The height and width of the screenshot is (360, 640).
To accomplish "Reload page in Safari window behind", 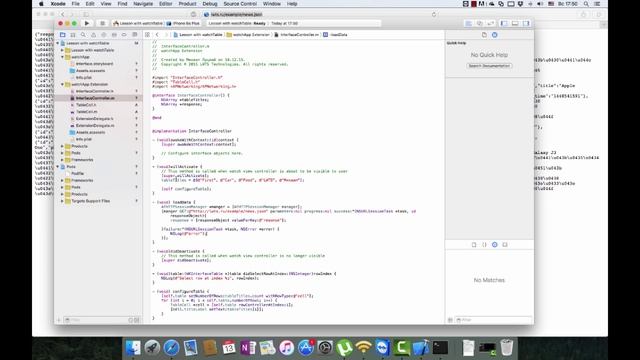I will [434, 14].
